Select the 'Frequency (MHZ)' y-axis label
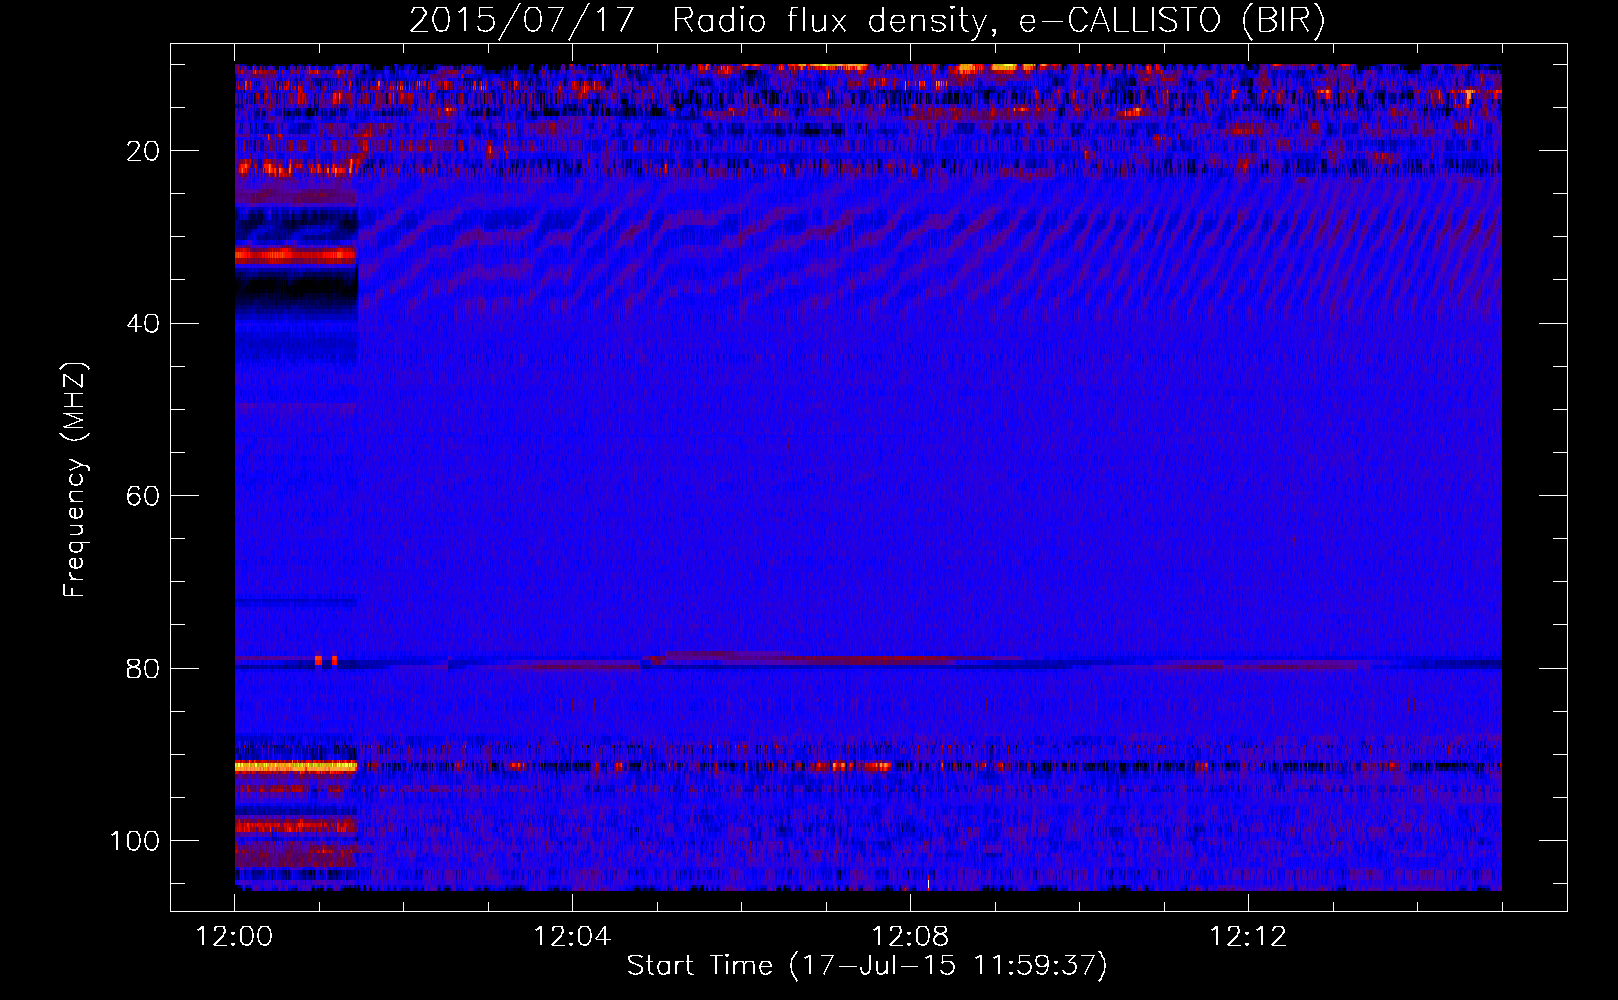 [75, 479]
